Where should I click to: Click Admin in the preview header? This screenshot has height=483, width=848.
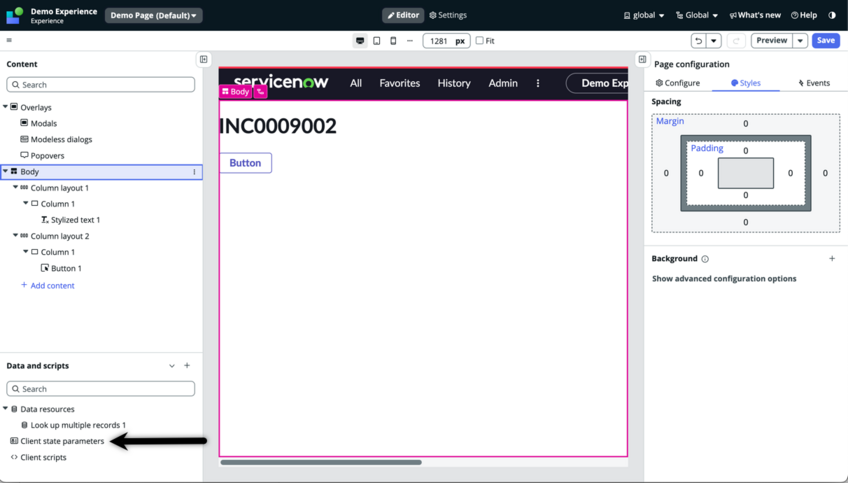point(503,83)
